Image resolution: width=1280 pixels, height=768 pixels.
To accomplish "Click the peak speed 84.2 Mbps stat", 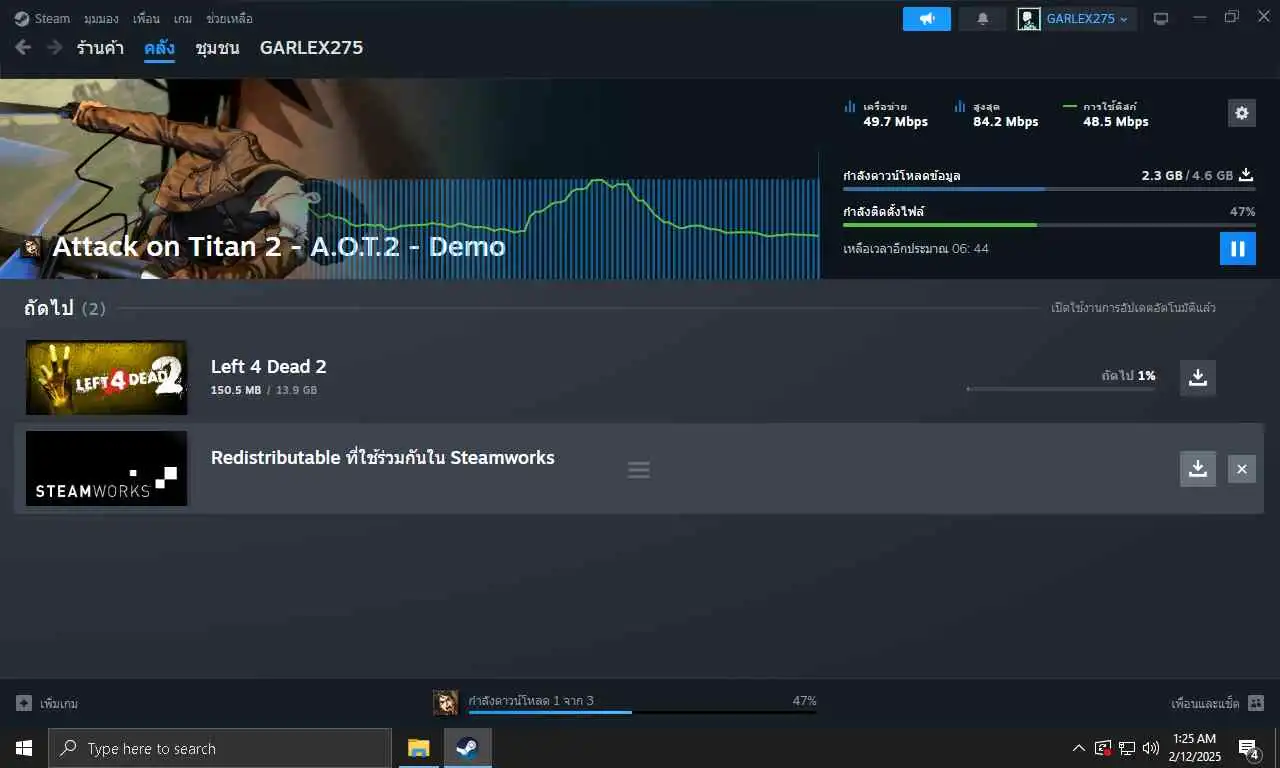I will click(996, 114).
